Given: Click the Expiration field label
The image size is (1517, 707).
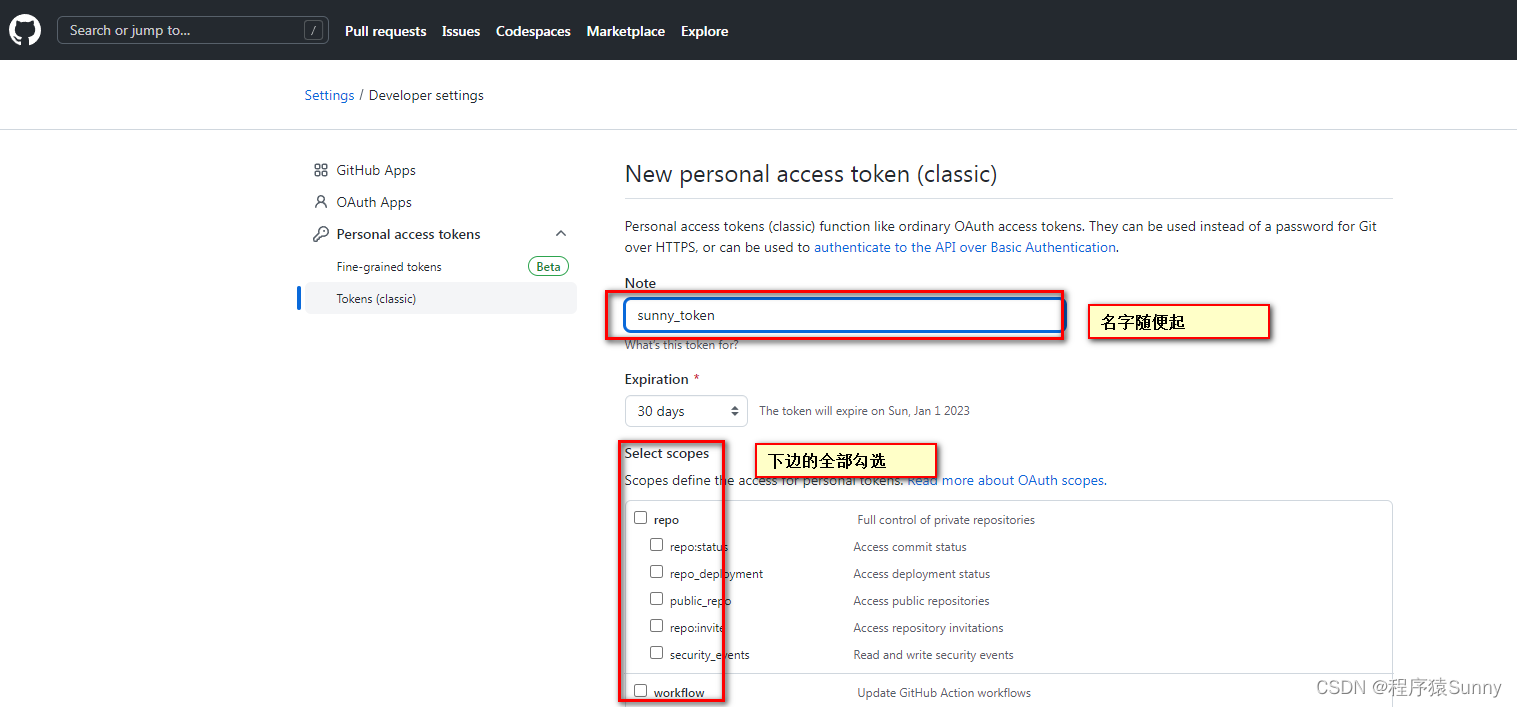Looking at the screenshot, I should pyautogui.click(x=656, y=379).
